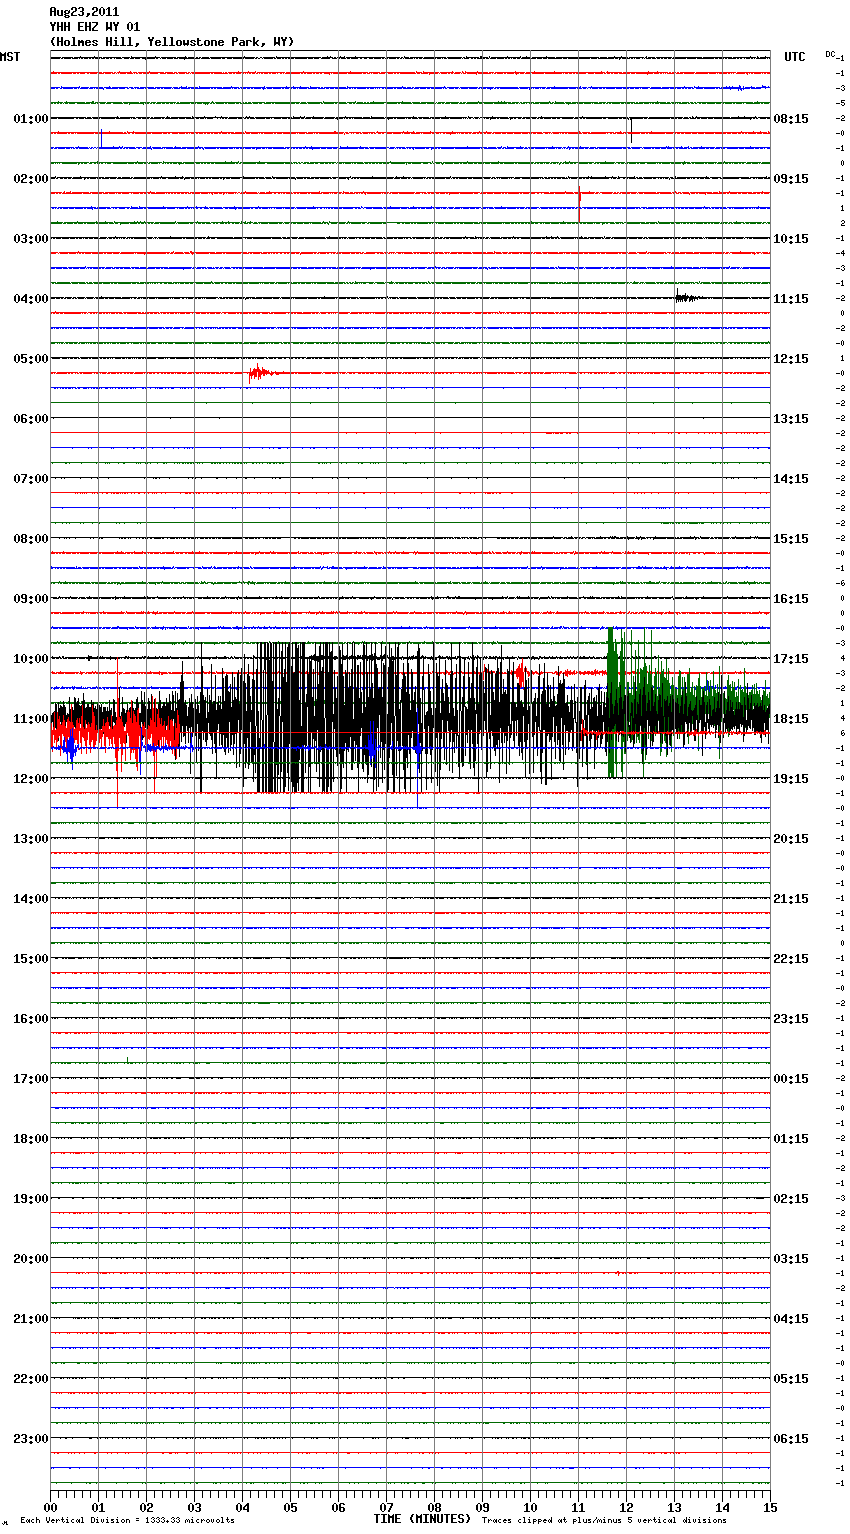Select the 12:00 MST time label
The image size is (850, 1534).
[30, 778]
